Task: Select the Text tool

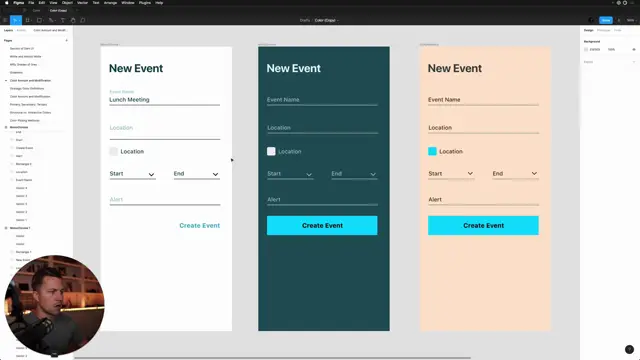Action: coord(62,20)
